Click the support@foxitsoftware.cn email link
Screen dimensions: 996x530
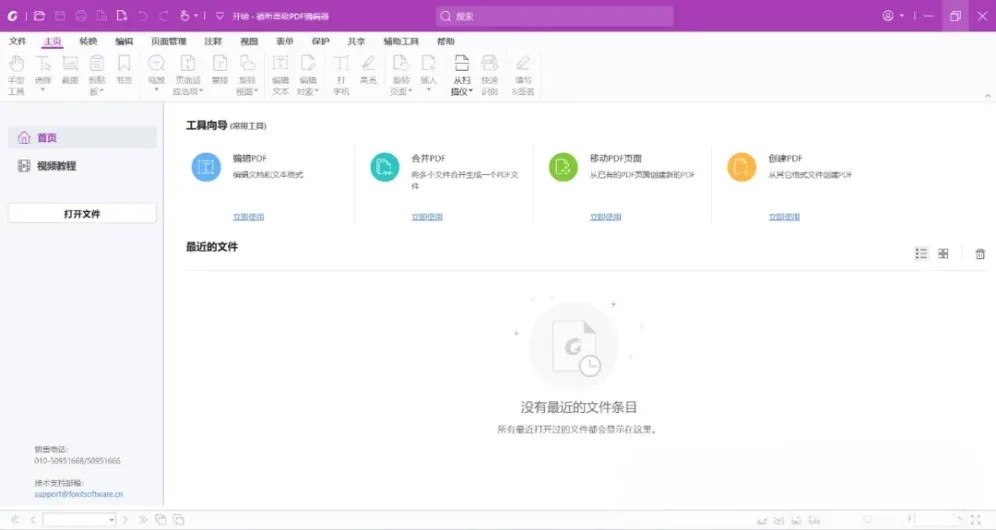[x=79, y=494]
